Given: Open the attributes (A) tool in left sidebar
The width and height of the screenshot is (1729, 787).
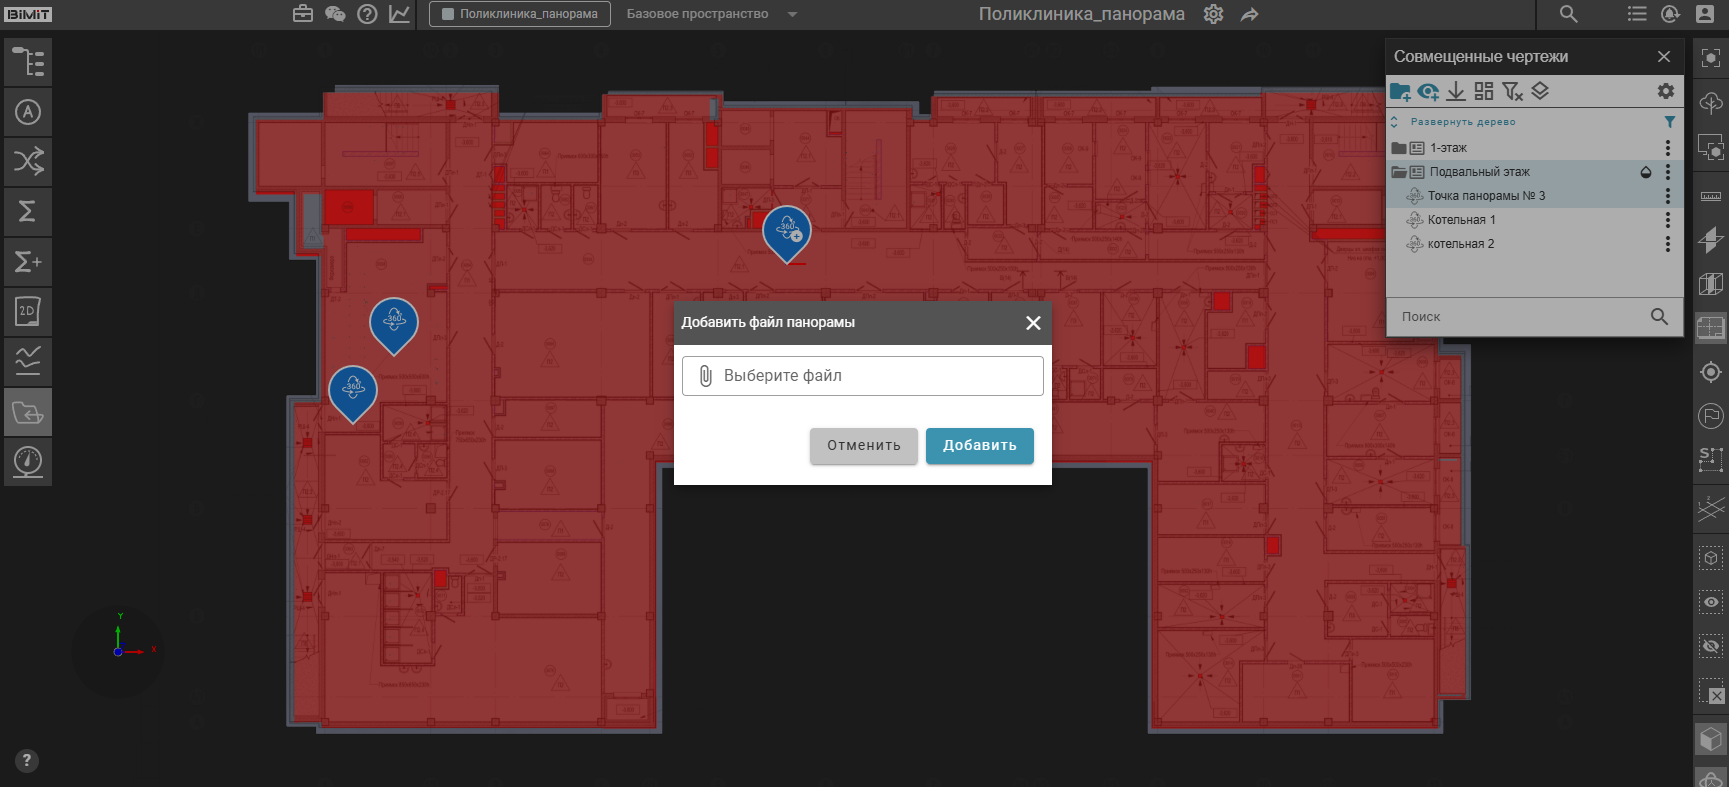Looking at the screenshot, I should click(28, 112).
